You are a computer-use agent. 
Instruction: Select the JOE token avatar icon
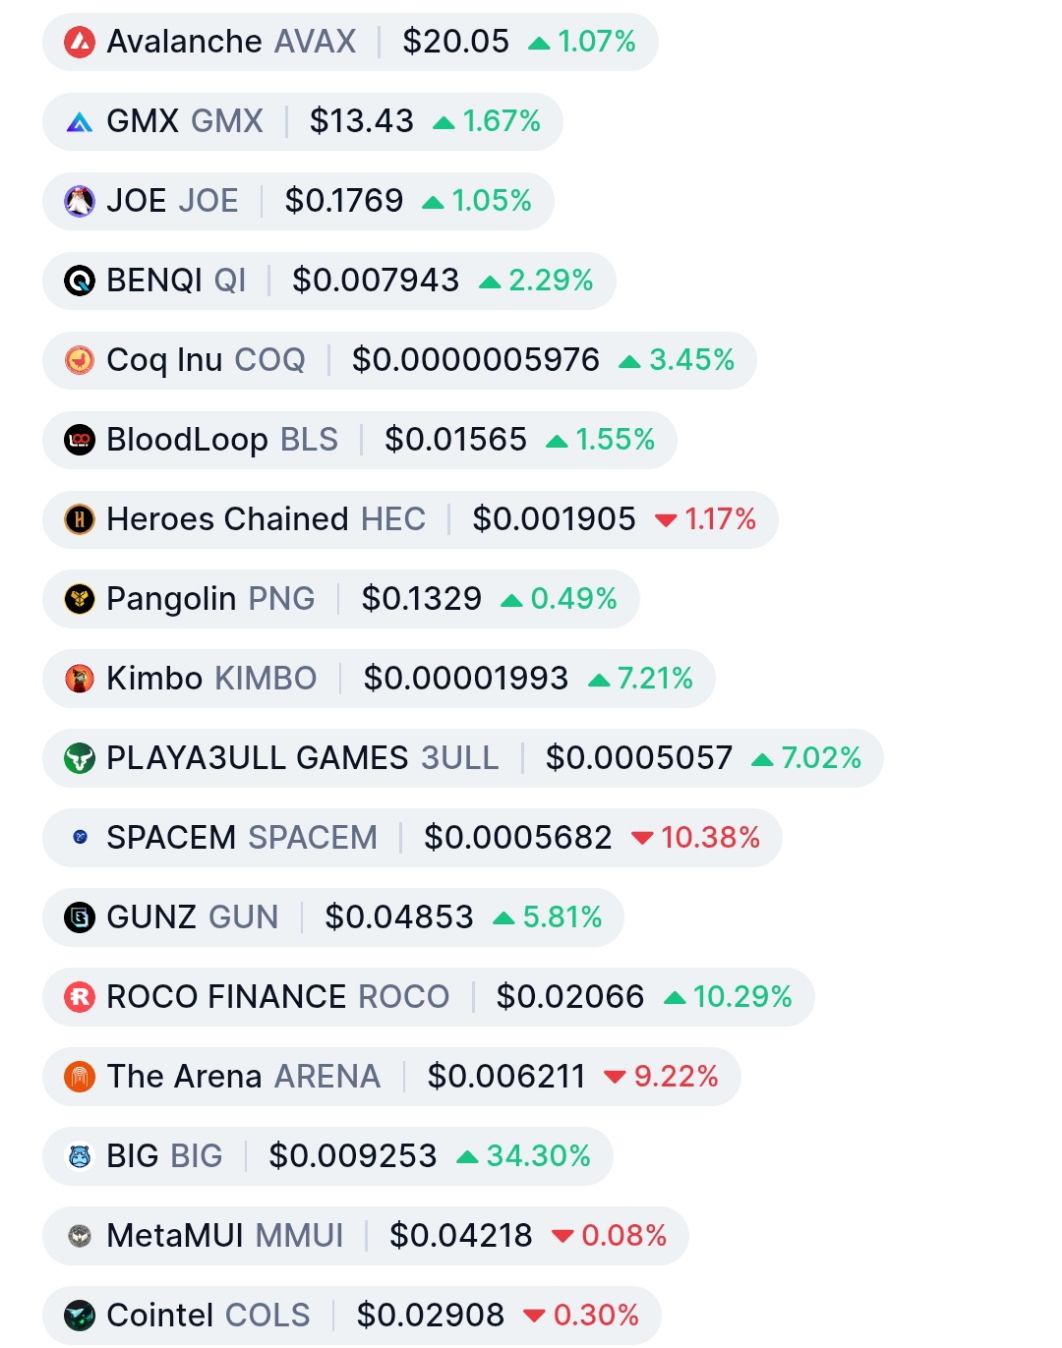point(79,201)
